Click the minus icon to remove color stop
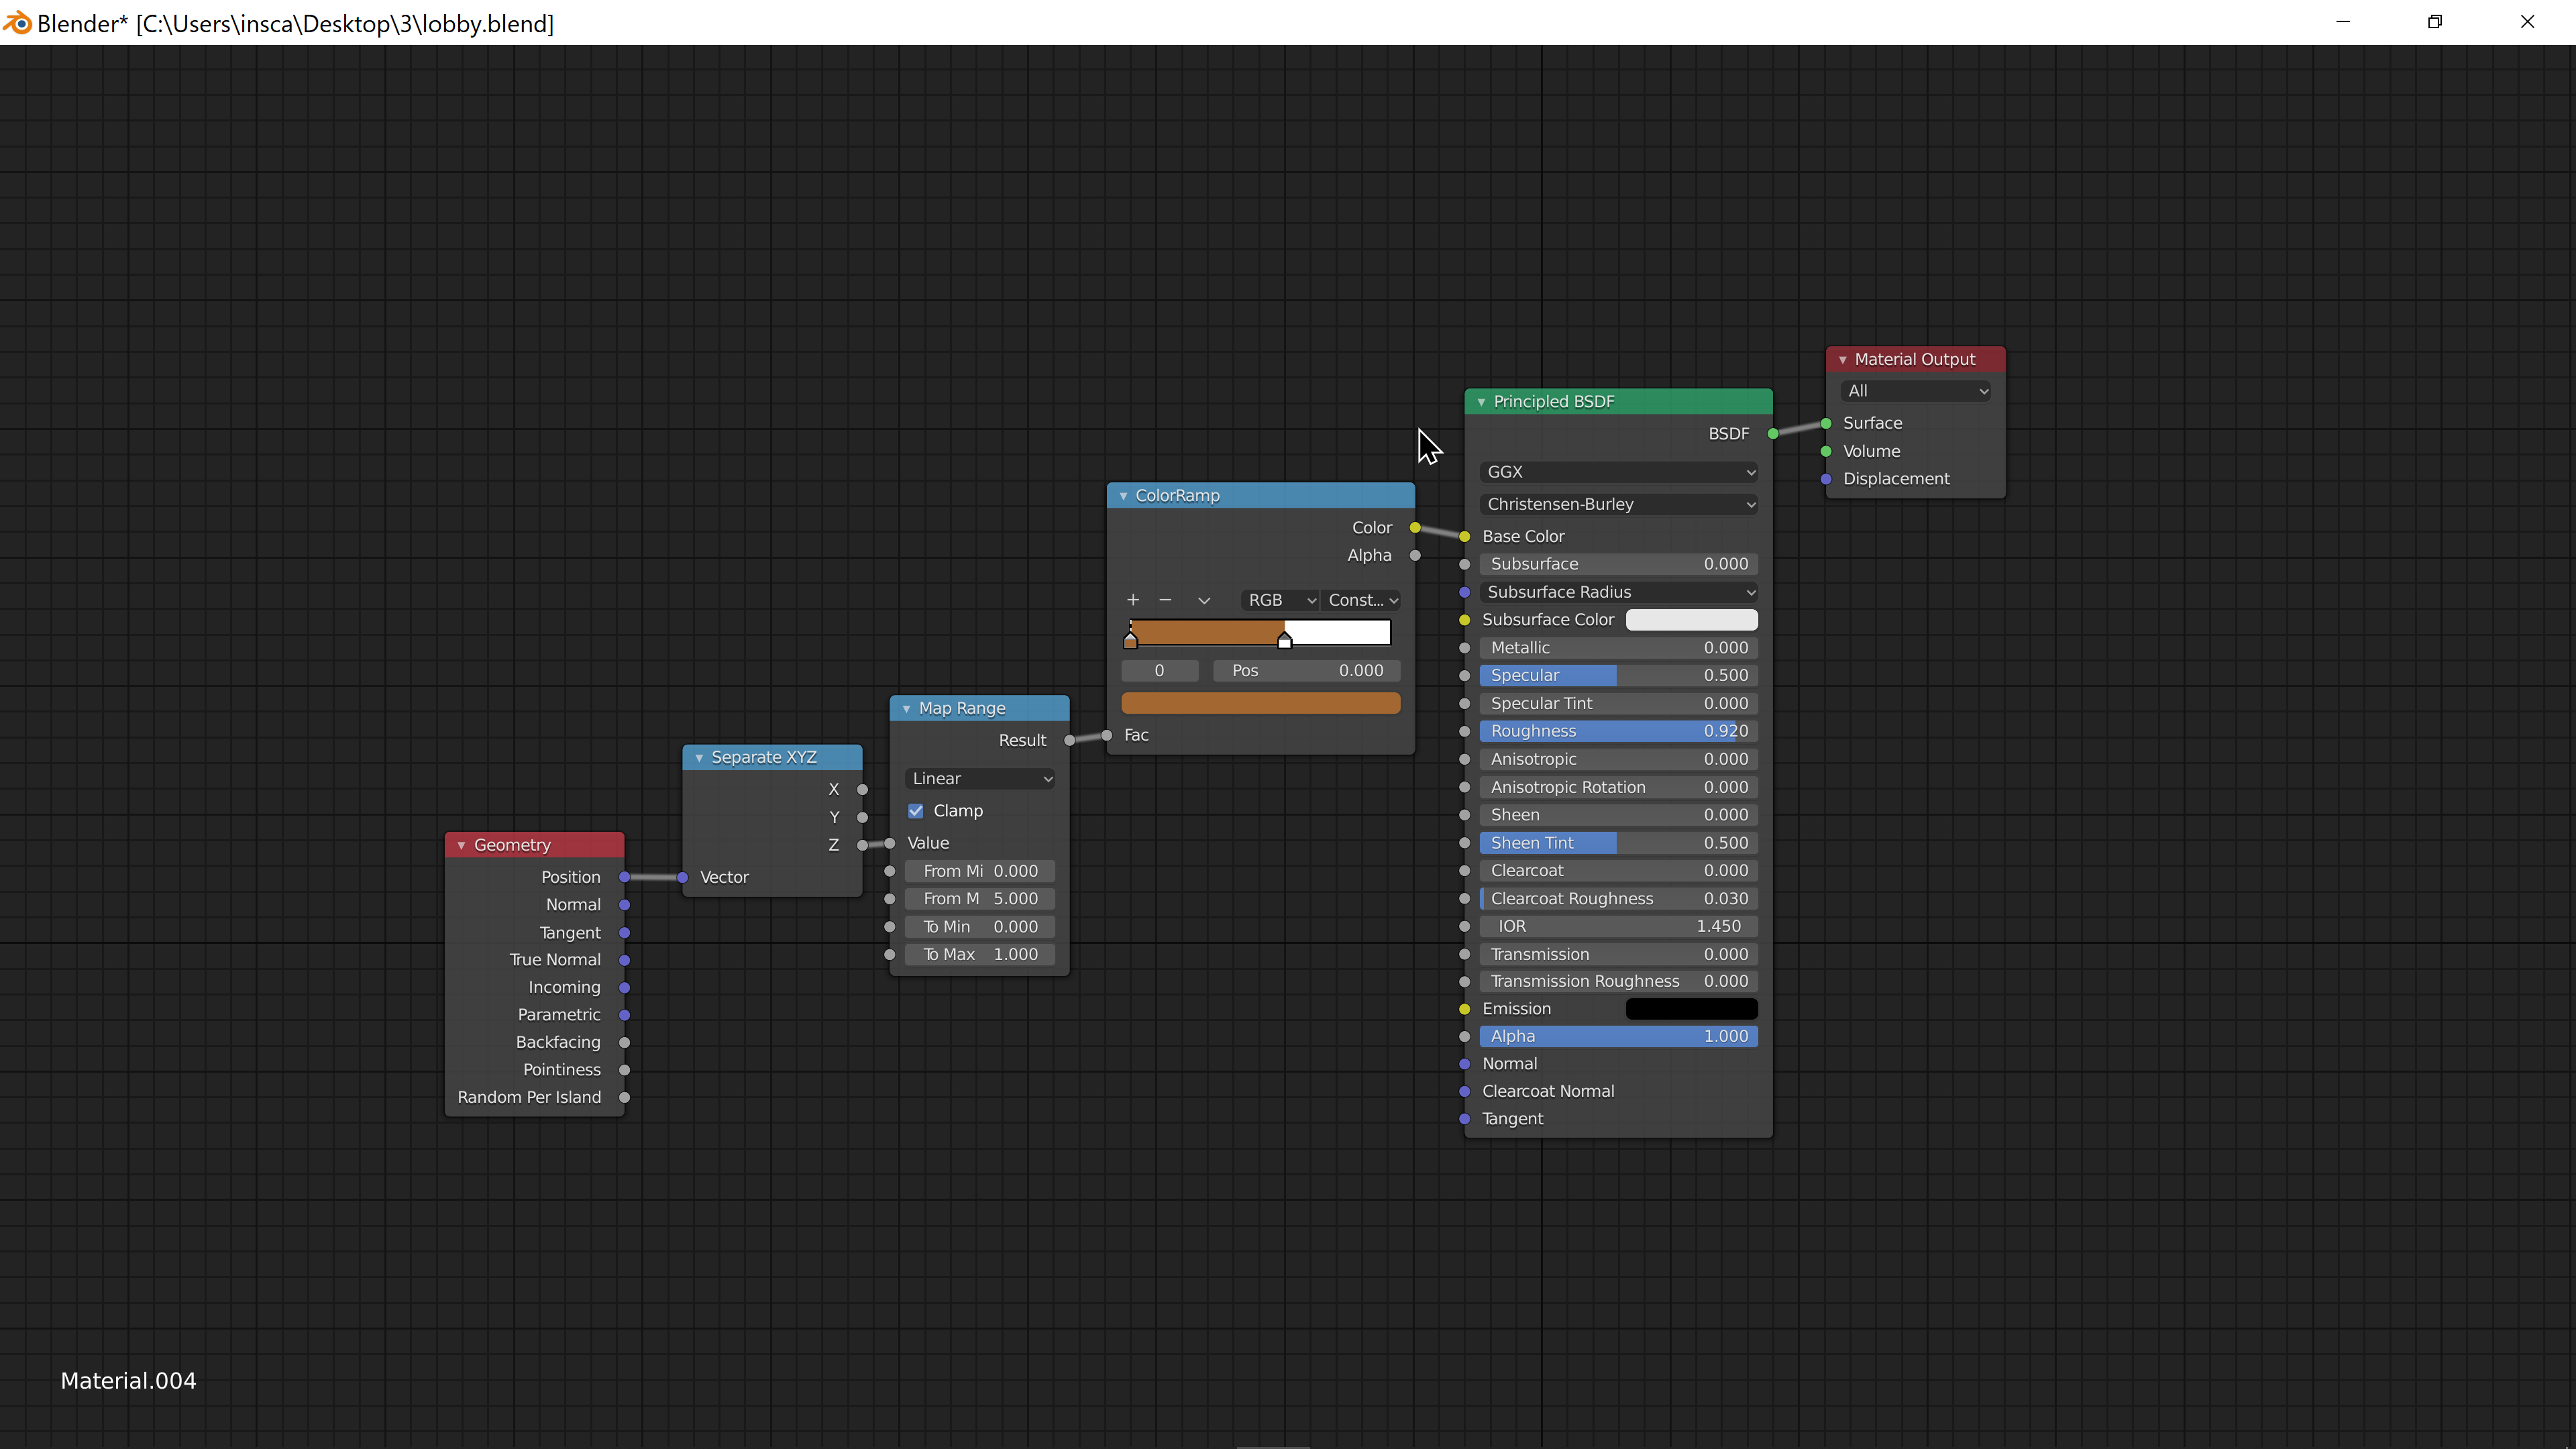This screenshot has height=1449, width=2576. coord(1165,600)
